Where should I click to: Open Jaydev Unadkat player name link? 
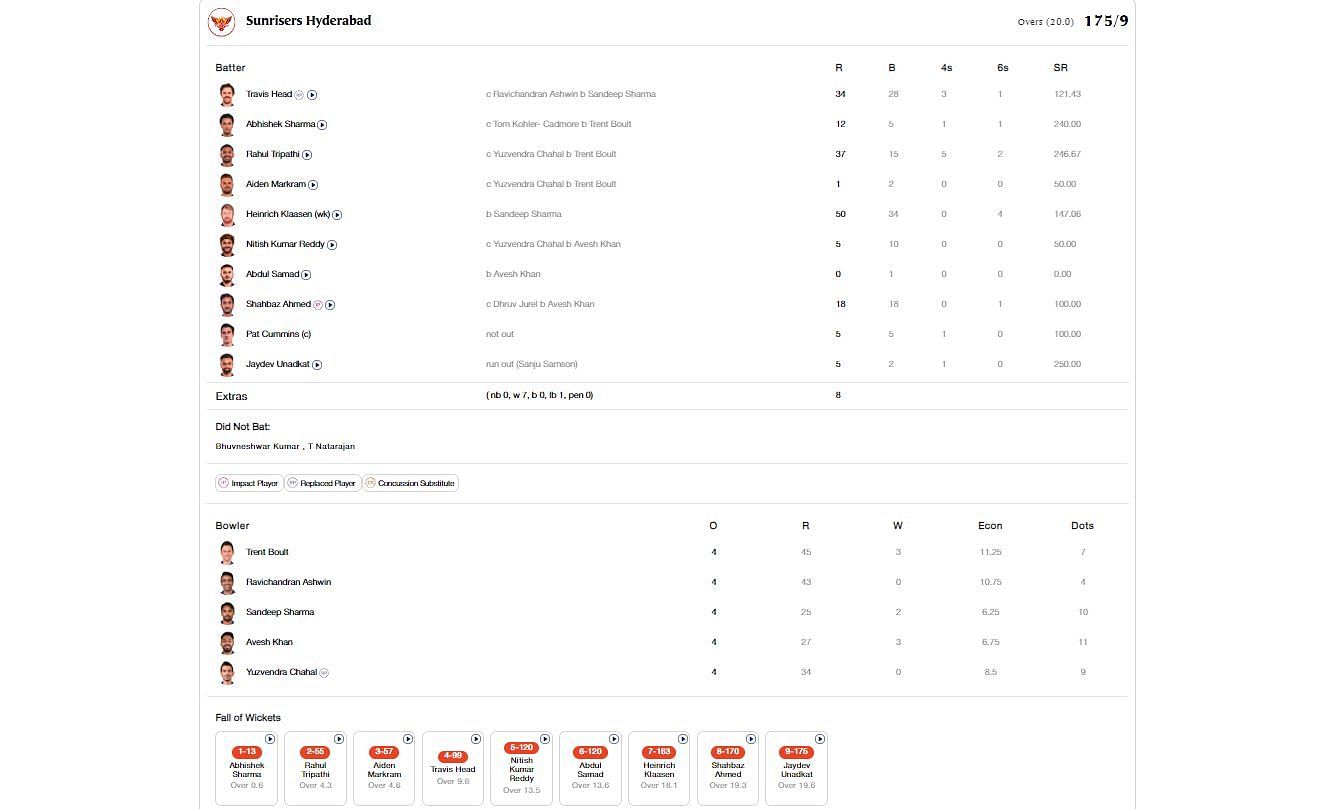278,364
